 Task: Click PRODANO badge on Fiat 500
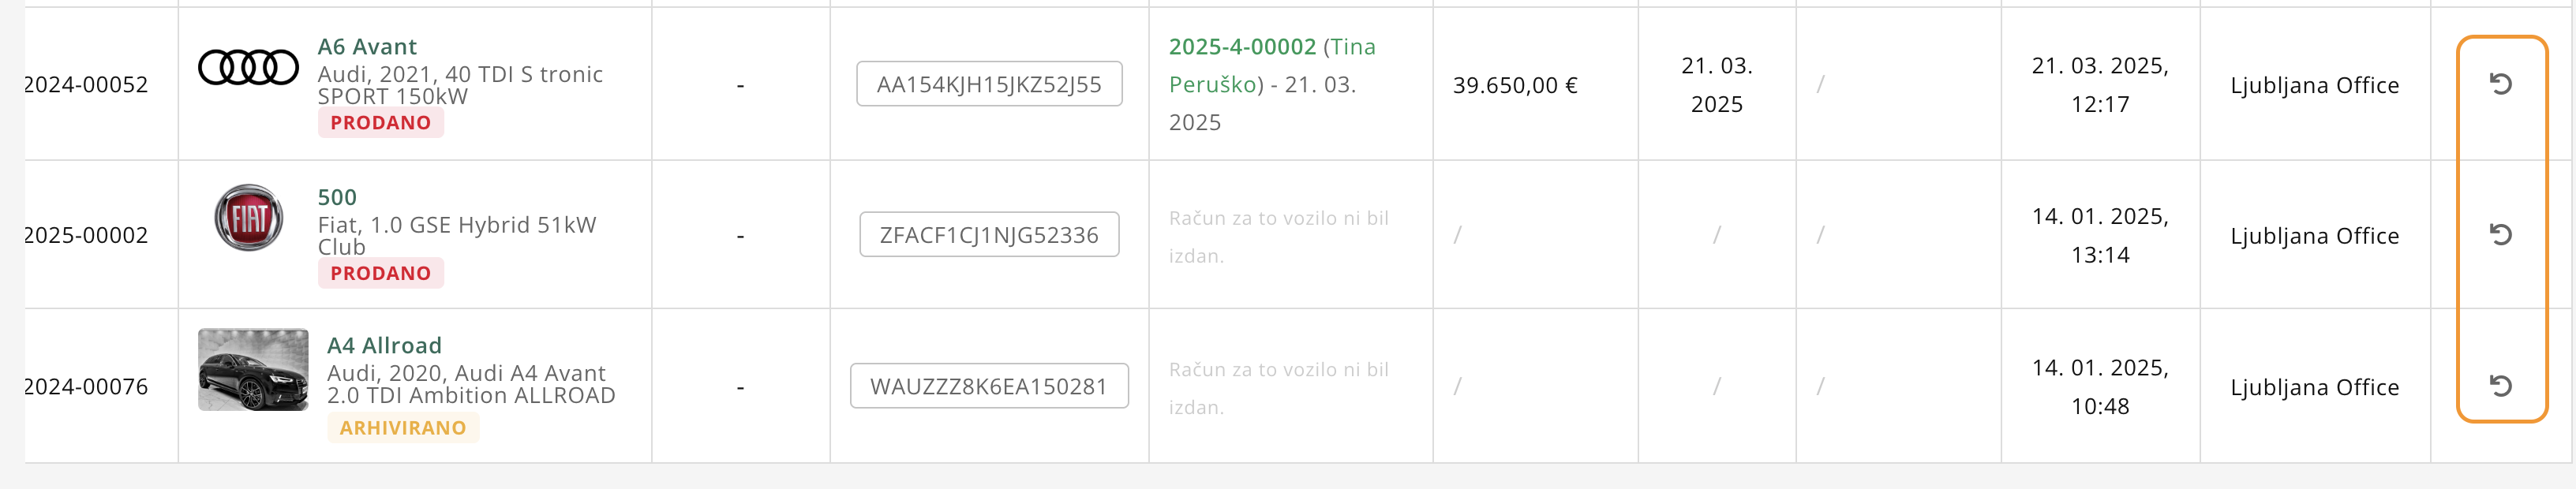point(380,274)
